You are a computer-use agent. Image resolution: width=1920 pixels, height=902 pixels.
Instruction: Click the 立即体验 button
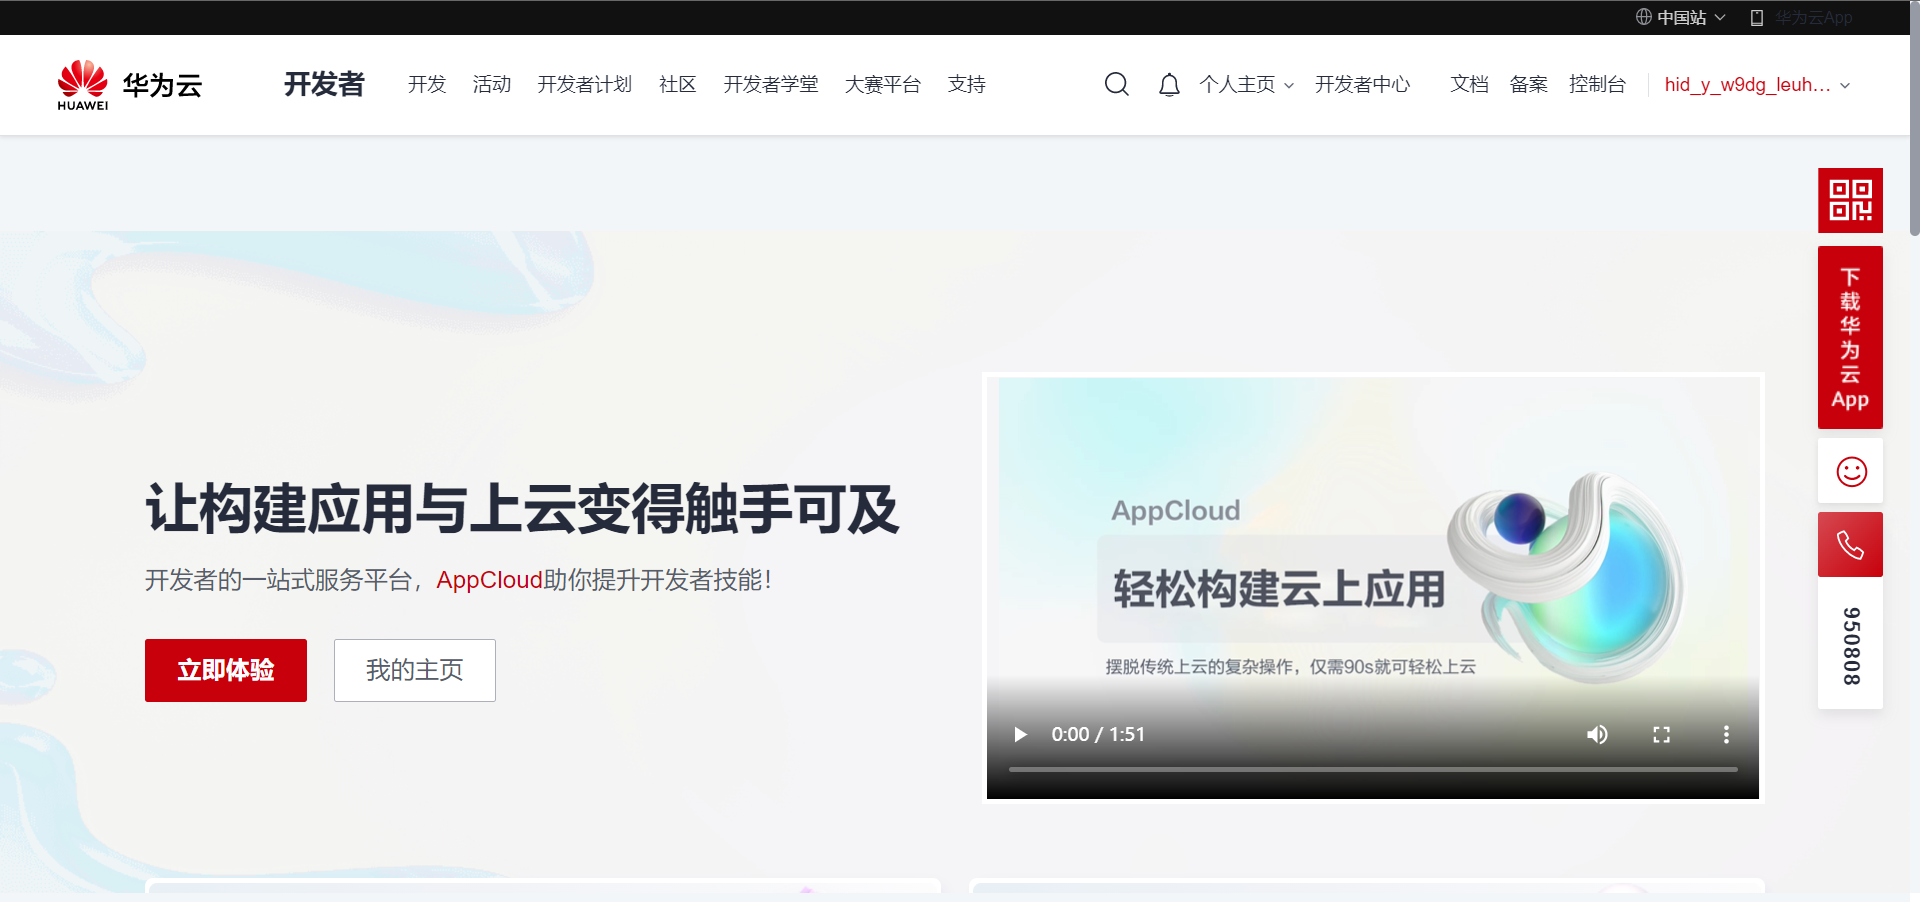coord(226,670)
